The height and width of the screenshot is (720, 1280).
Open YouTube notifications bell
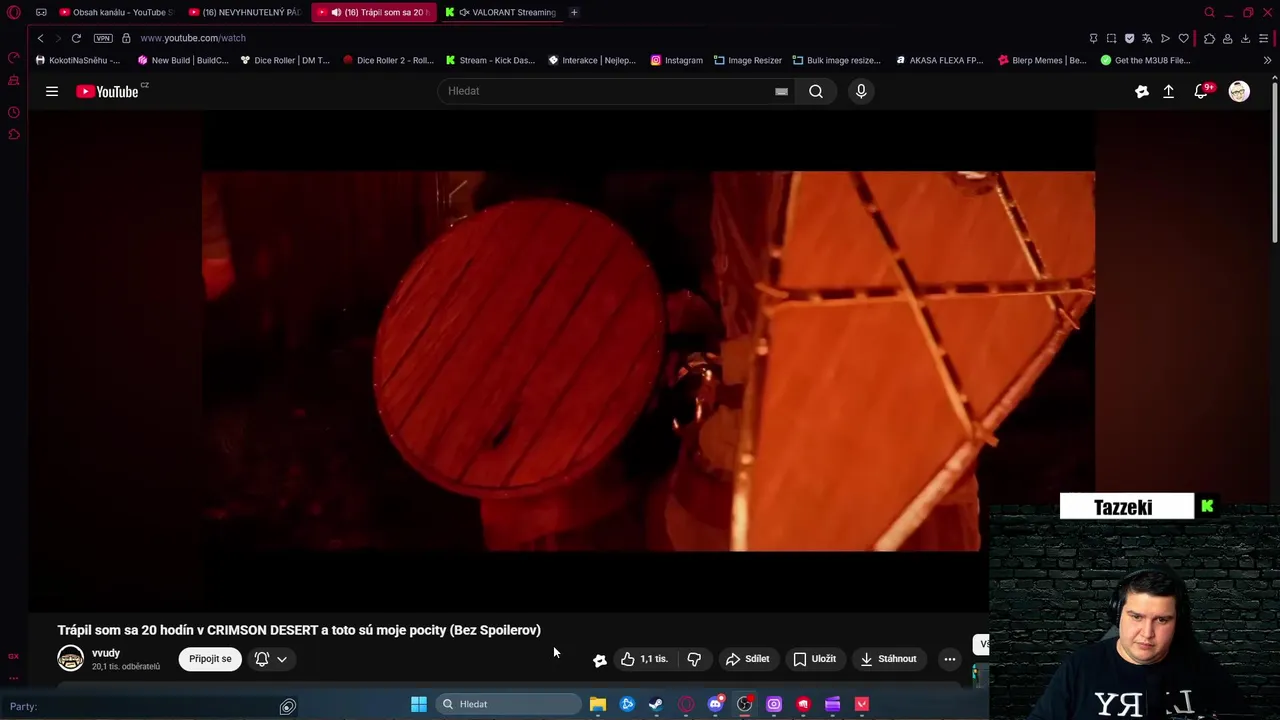[x=1202, y=91]
